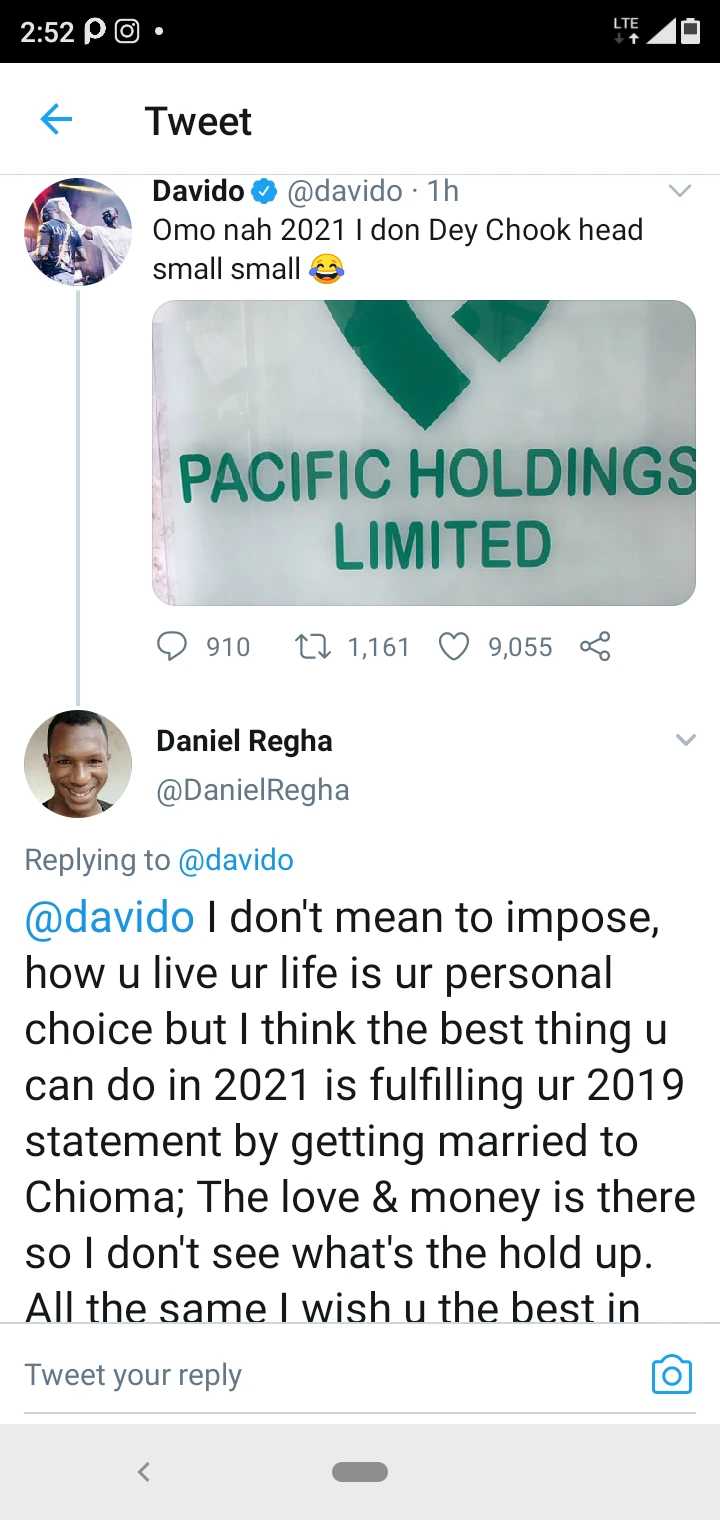Share Davido's tweet

595,647
